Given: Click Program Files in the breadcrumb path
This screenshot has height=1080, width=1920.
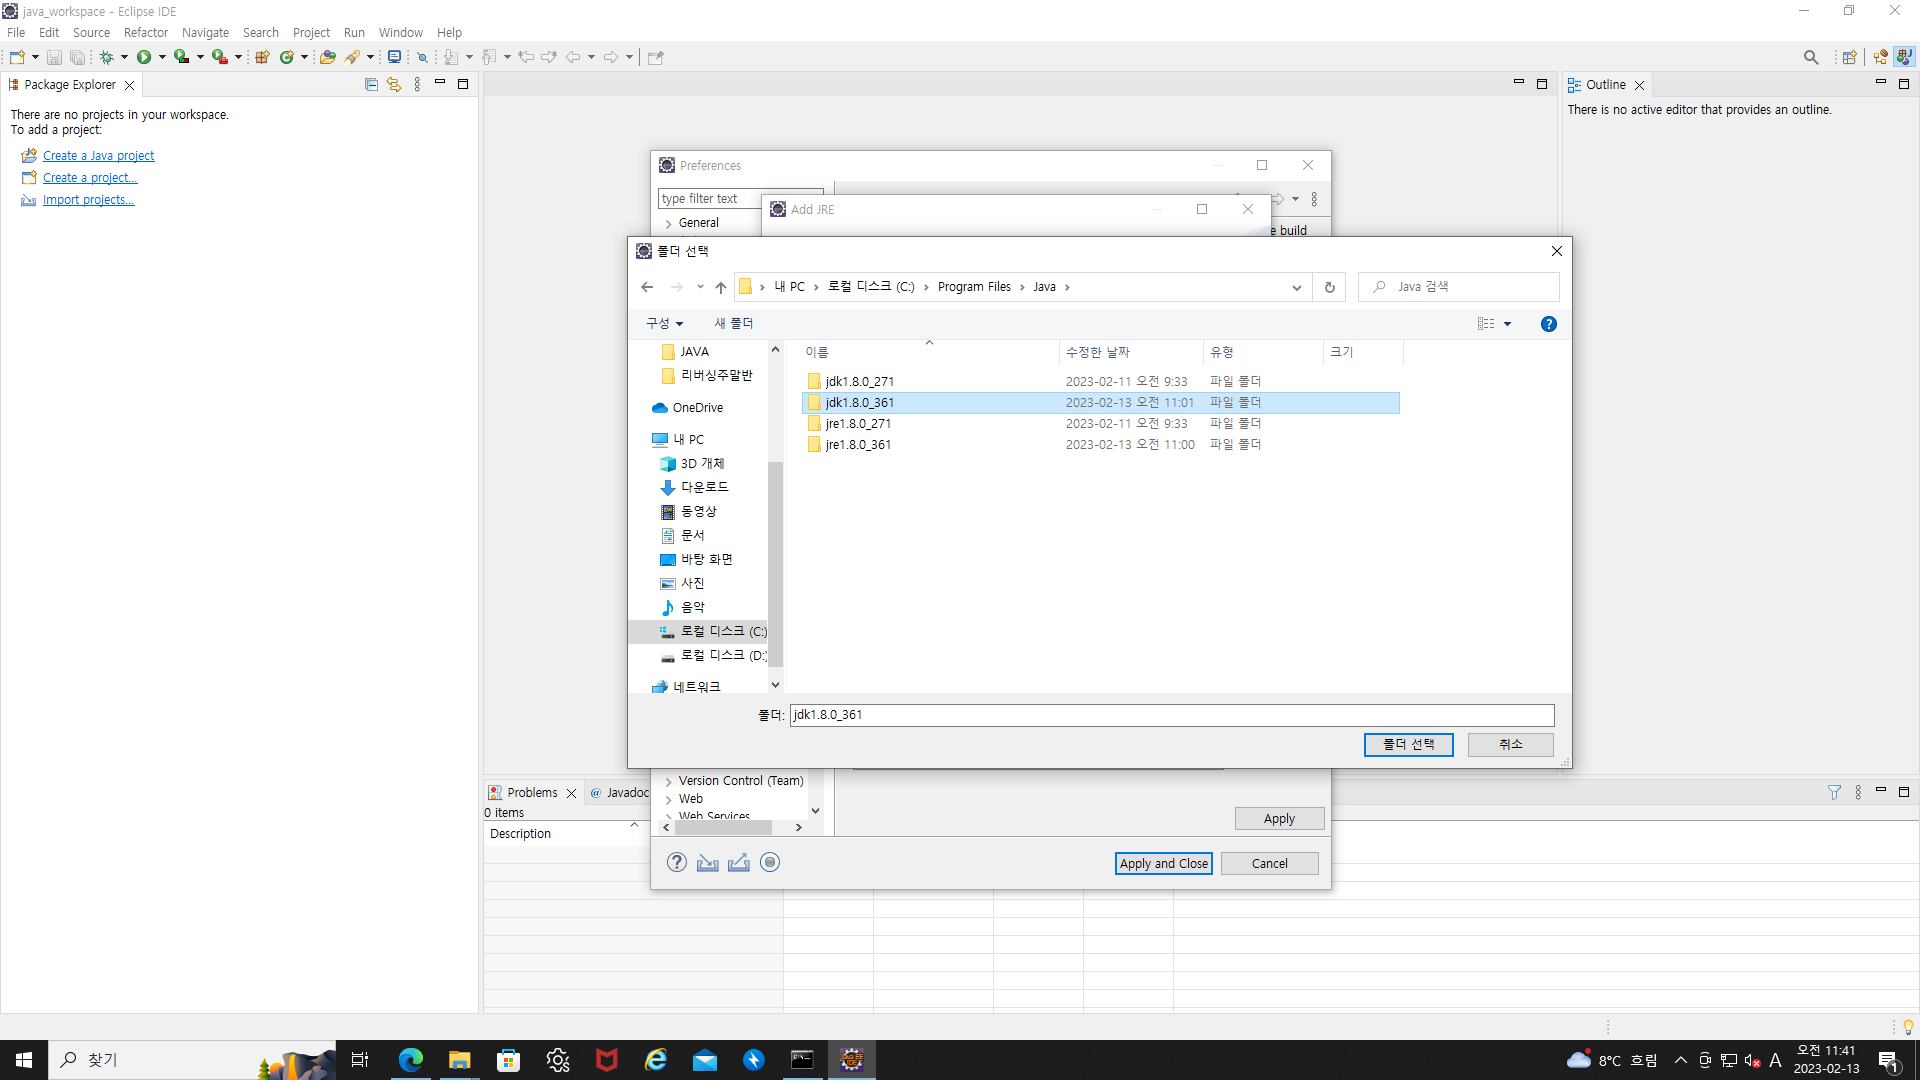Looking at the screenshot, I should tap(974, 287).
